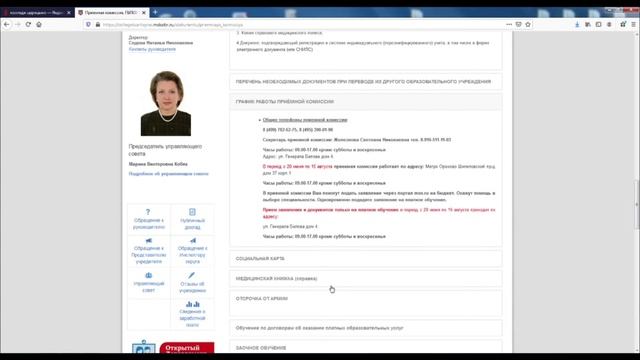Open the Кабинет руководителя link
This screenshot has width=640, height=360.
point(152,49)
